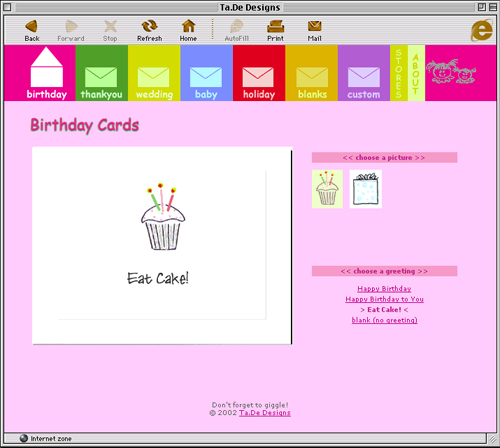Switch to the wedding cards tab
Image resolution: width=500 pixels, height=448 pixels.
[x=154, y=73]
